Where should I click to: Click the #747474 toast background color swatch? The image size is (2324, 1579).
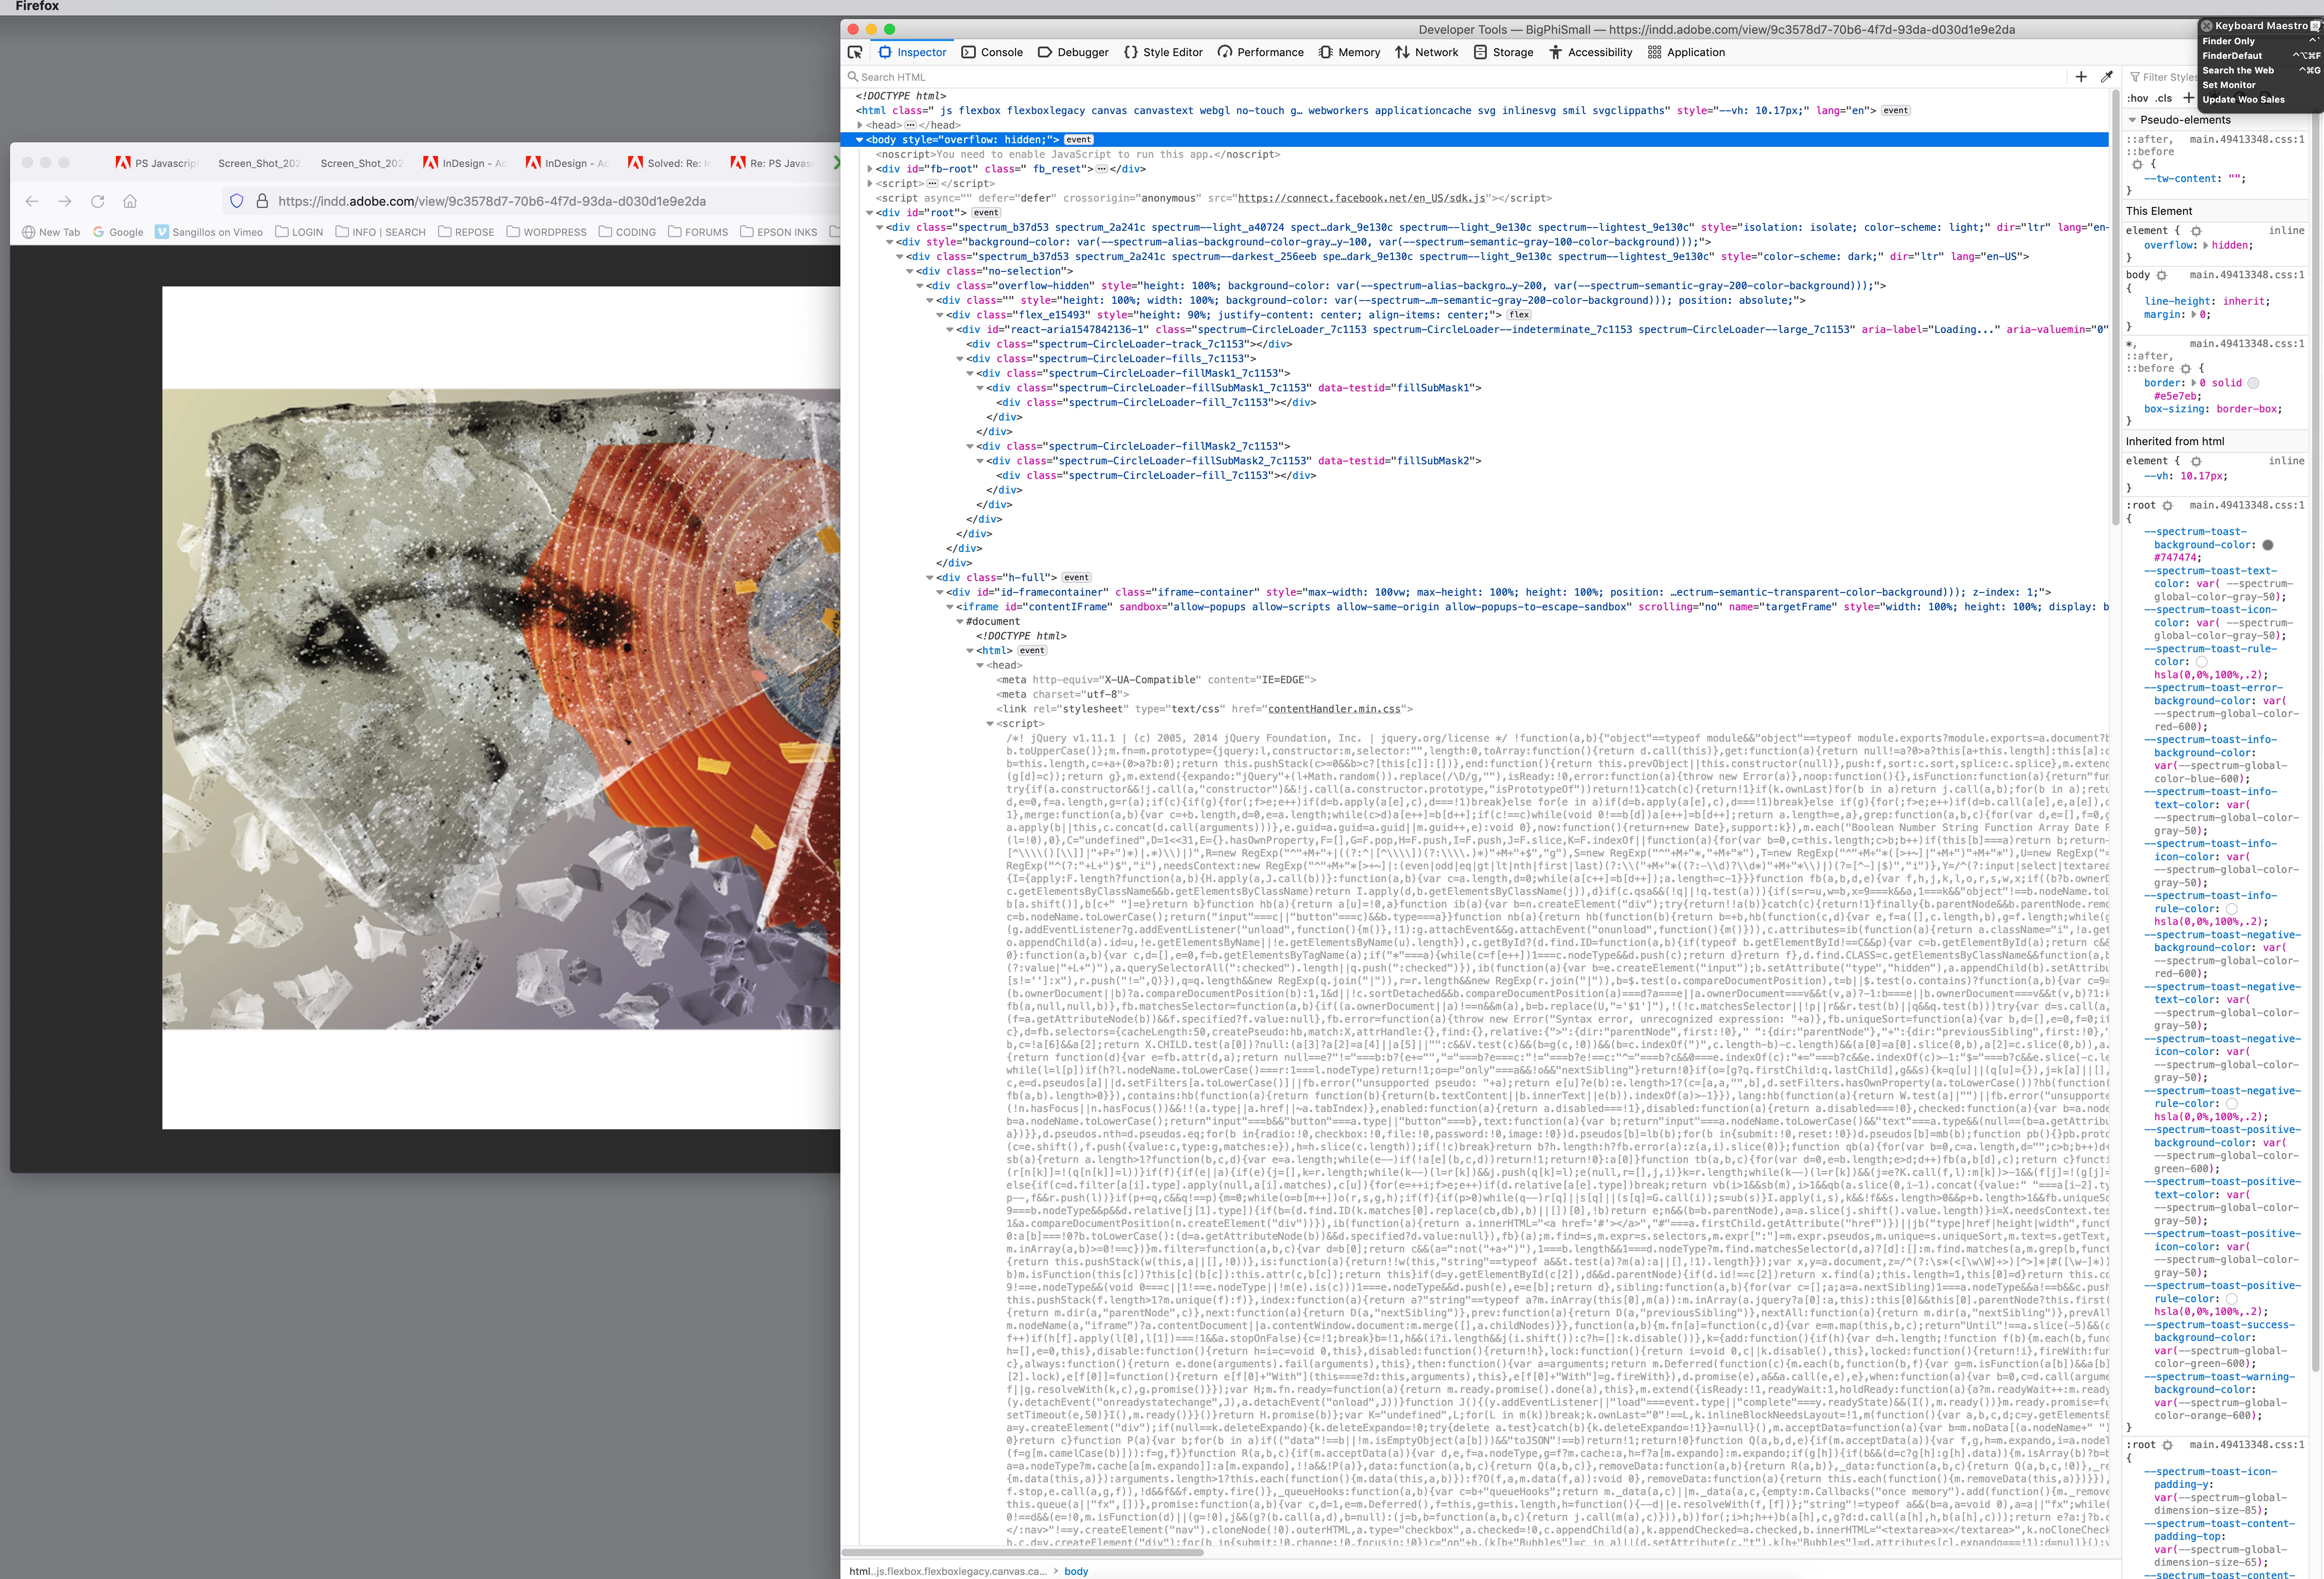2267,545
